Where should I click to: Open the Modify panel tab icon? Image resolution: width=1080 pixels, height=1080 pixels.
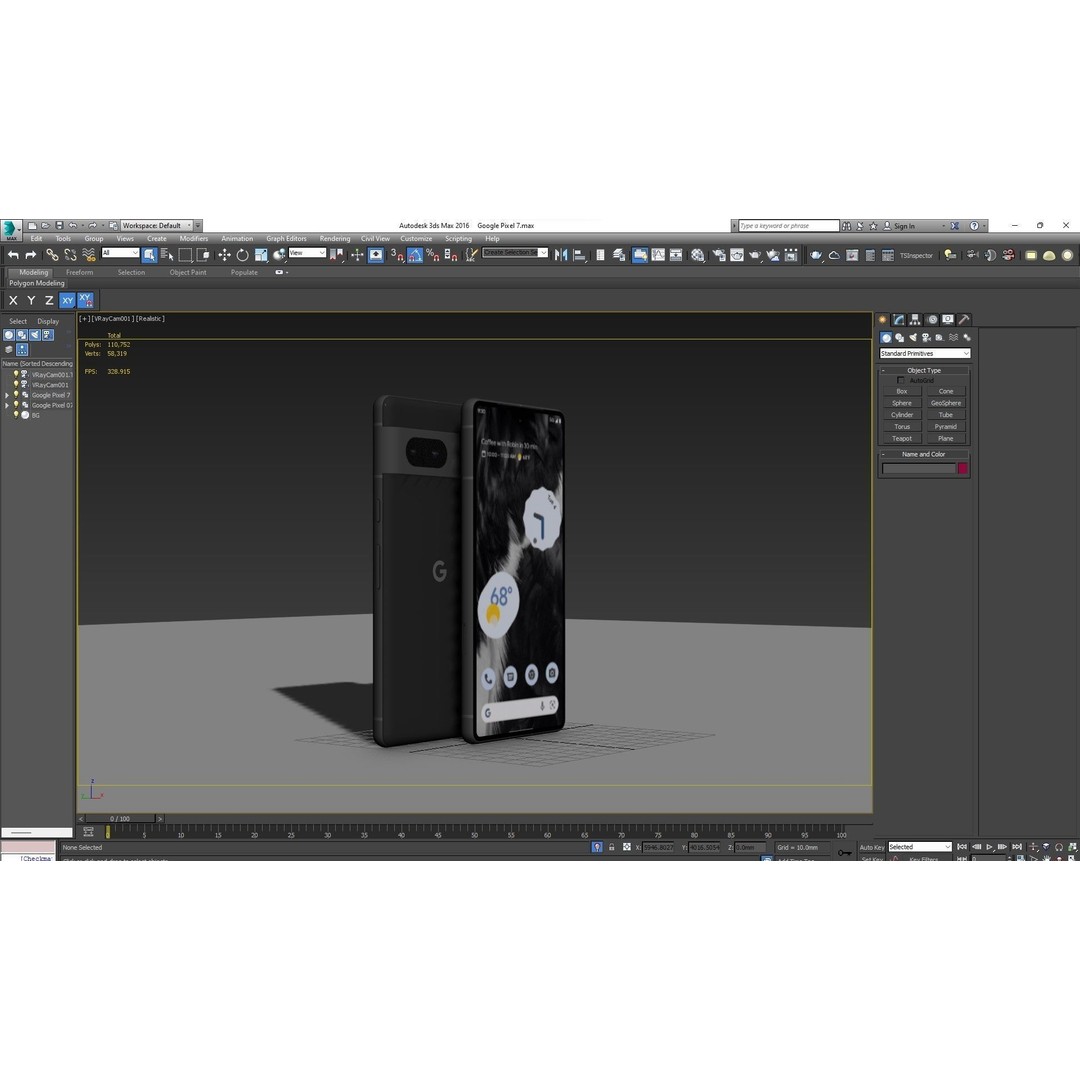[898, 320]
